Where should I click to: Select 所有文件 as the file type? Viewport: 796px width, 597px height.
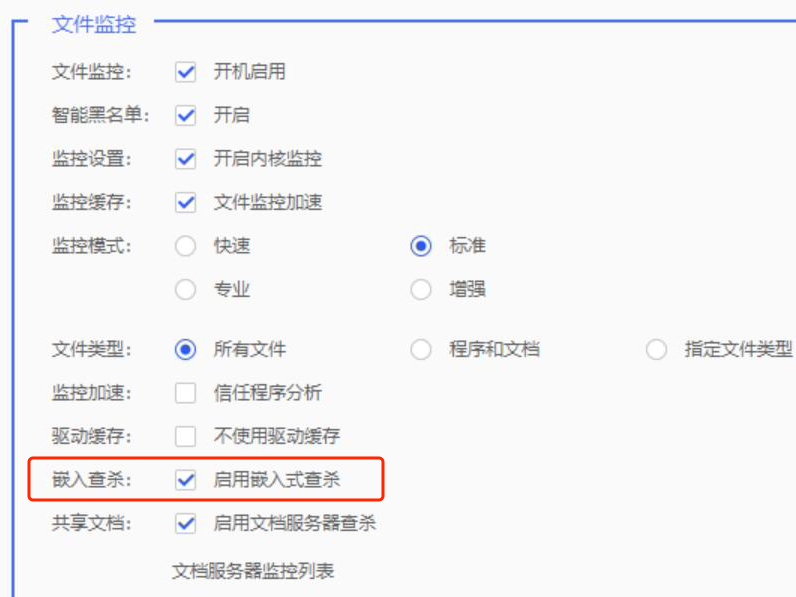coord(185,350)
